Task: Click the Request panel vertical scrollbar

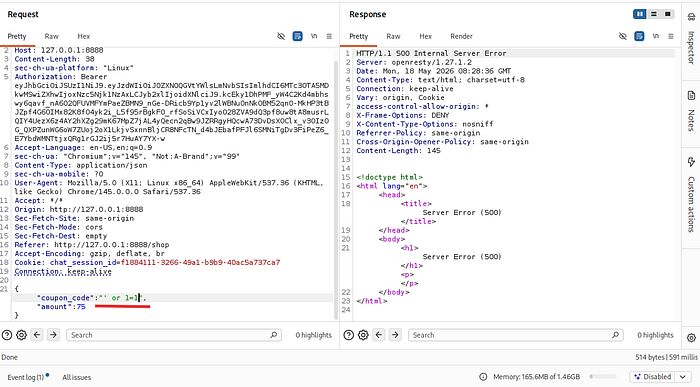Action: pos(336,190)
